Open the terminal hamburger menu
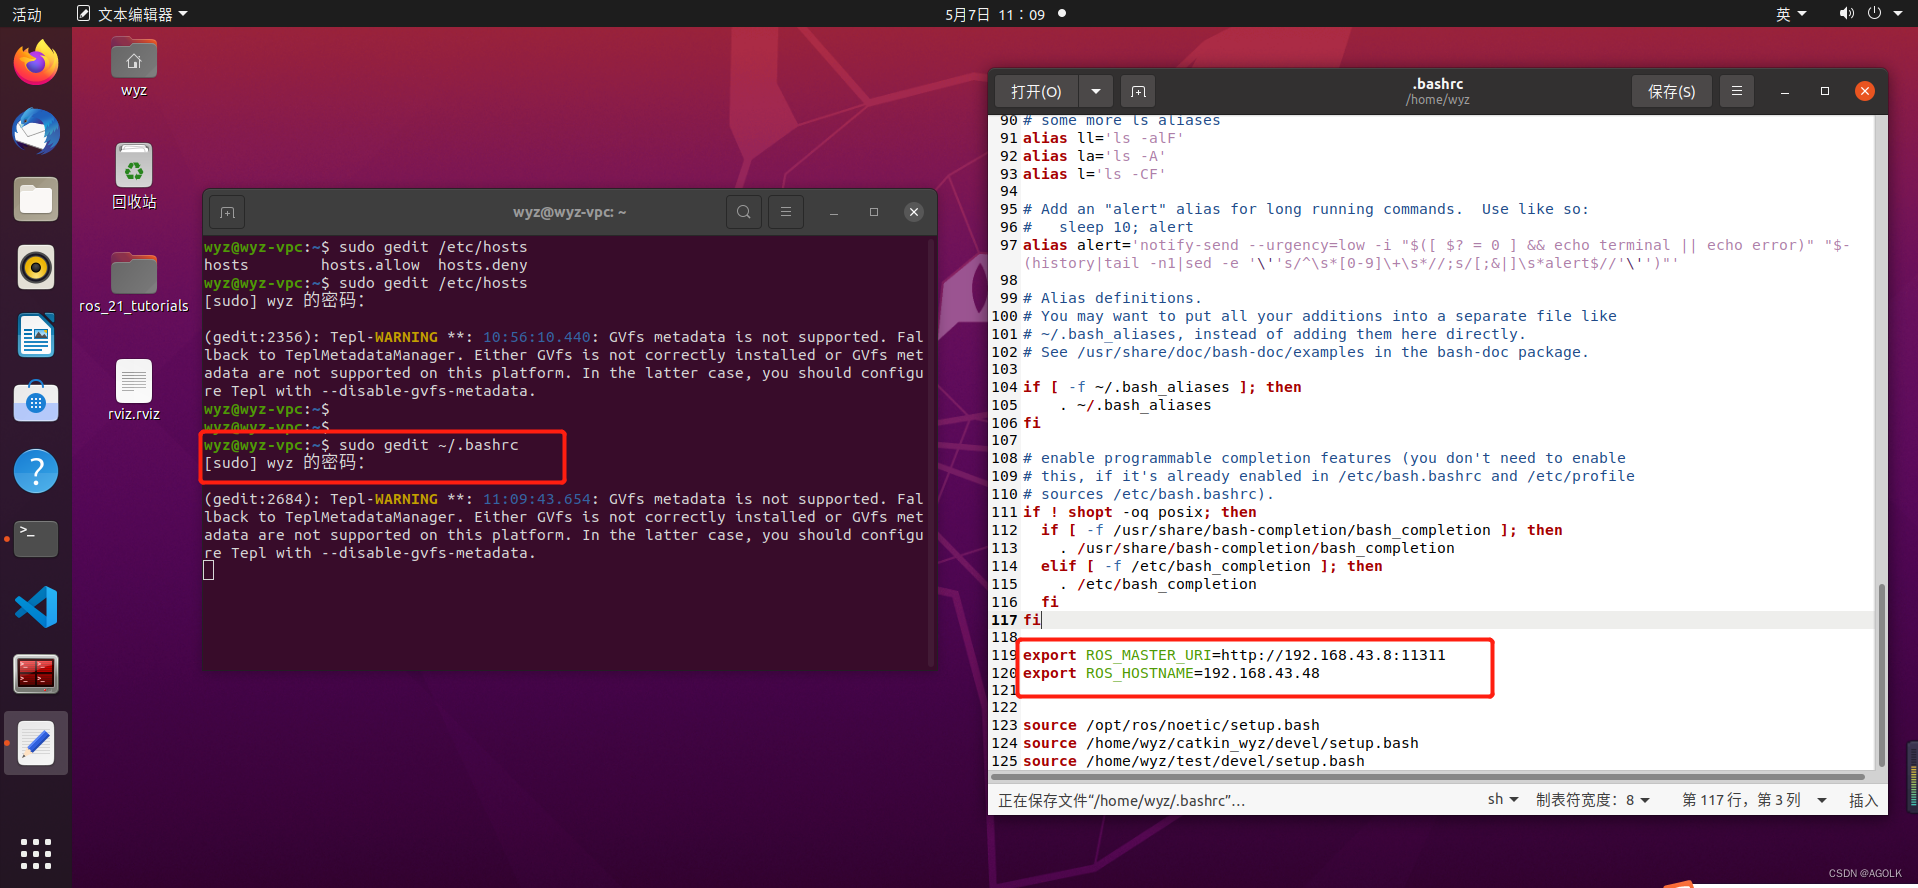Screen dimensions: 1918x888 coord(786,212)
